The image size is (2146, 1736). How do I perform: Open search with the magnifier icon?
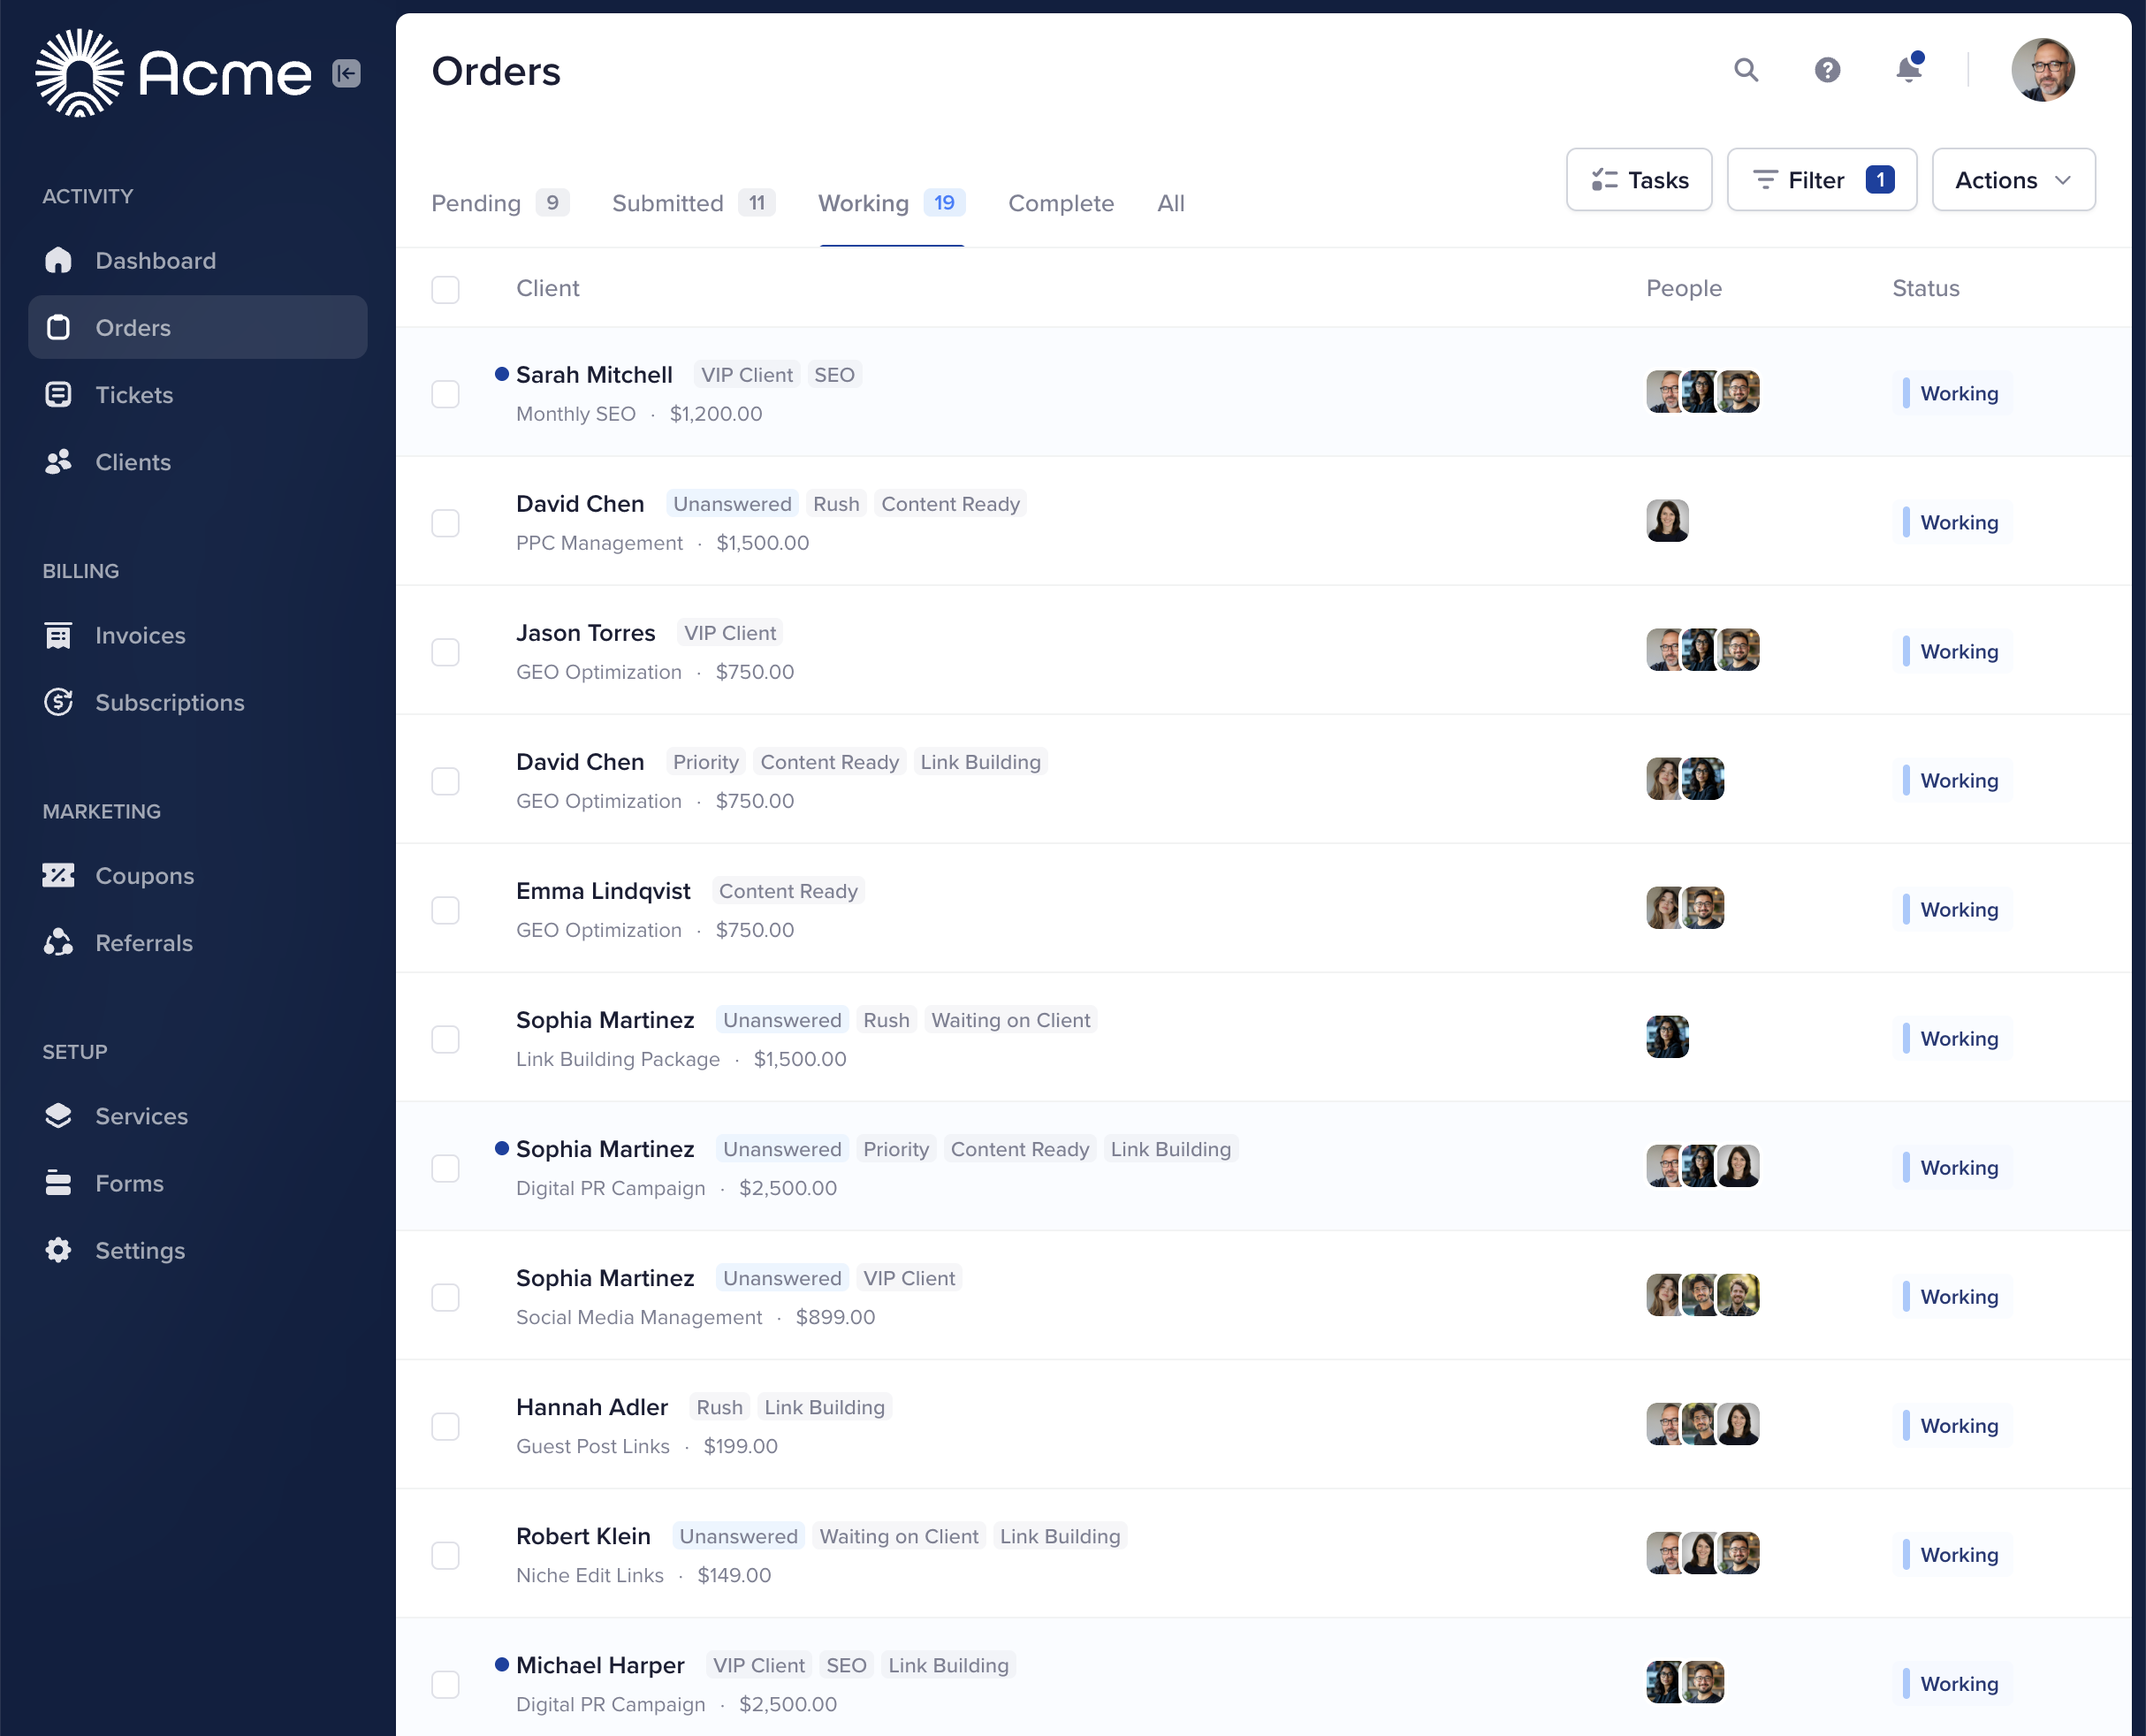click(1746, 70)
